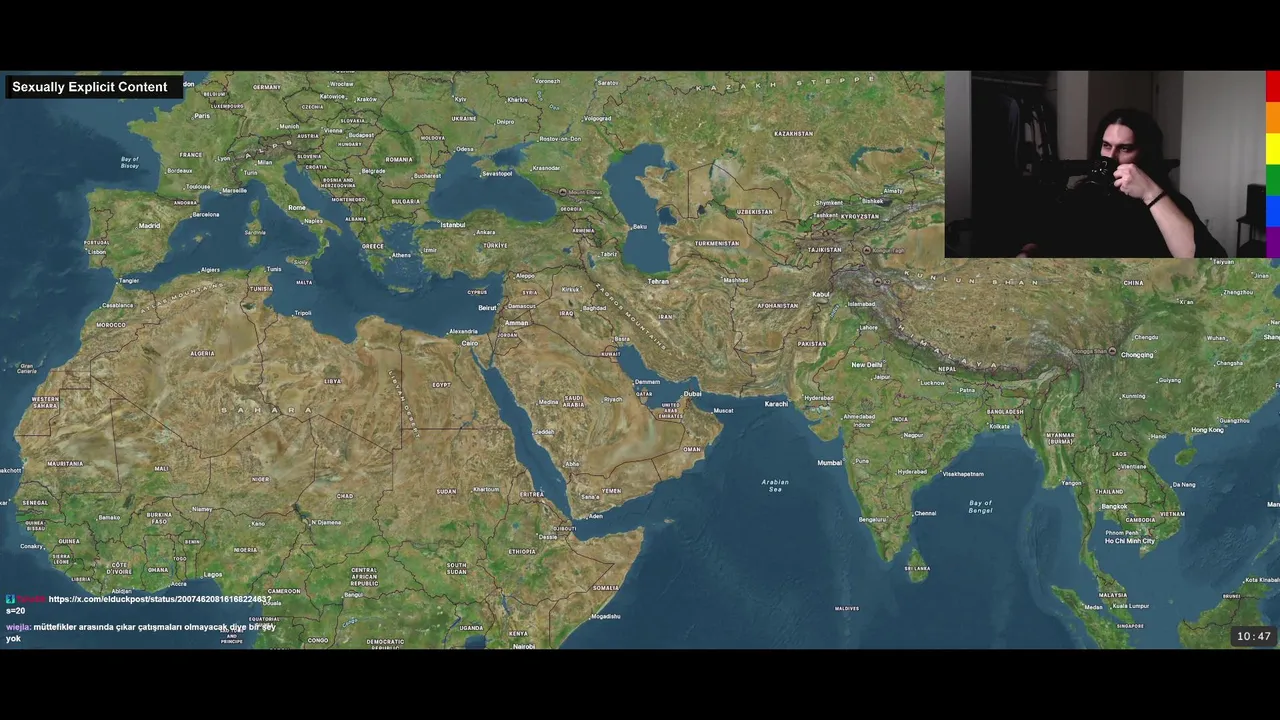
Task: Click the Muscat city label
Action: (722, 411)
